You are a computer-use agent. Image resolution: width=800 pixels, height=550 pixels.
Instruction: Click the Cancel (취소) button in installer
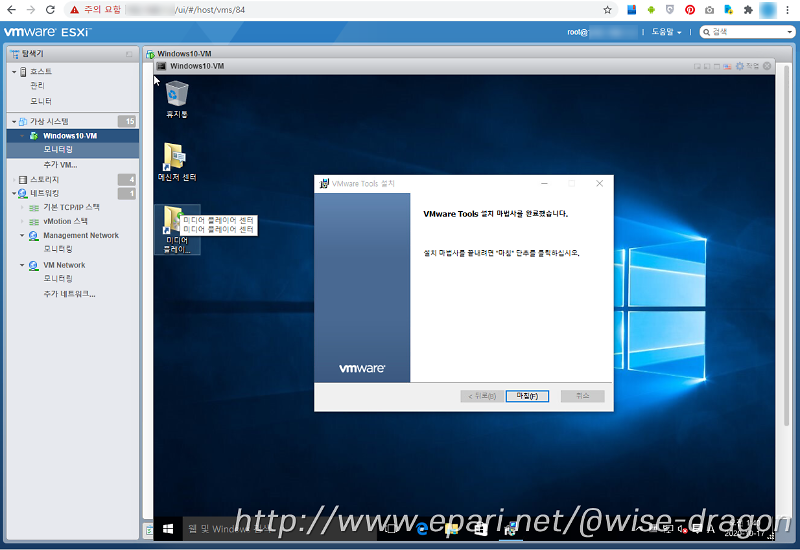coord(583,396)
